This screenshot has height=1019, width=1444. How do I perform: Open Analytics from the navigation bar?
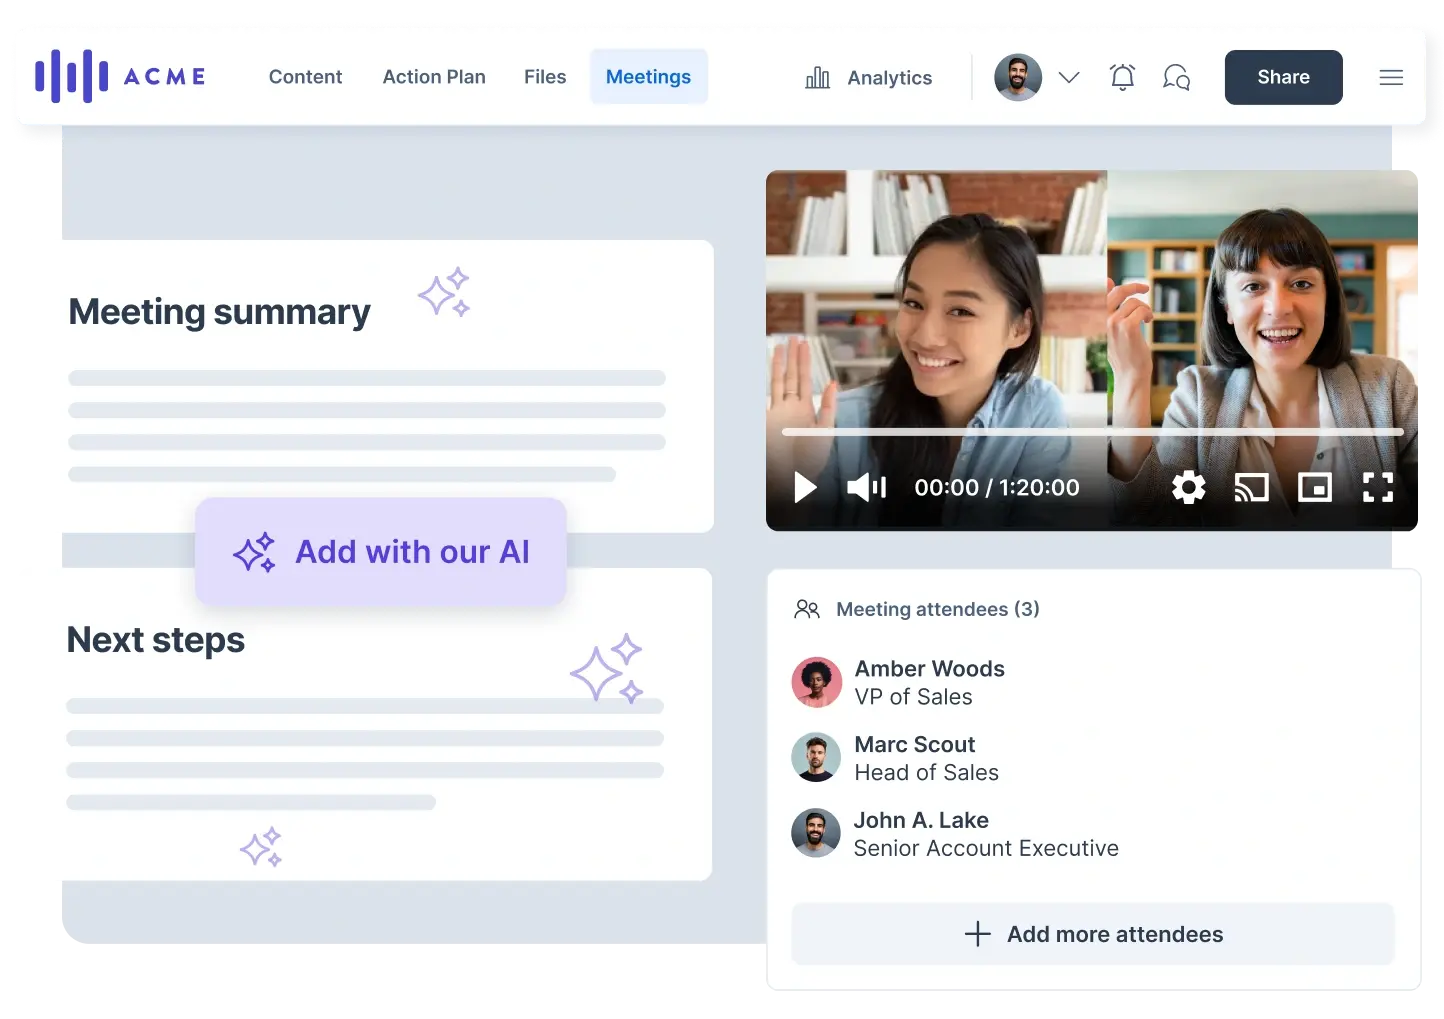click(868, 78)
